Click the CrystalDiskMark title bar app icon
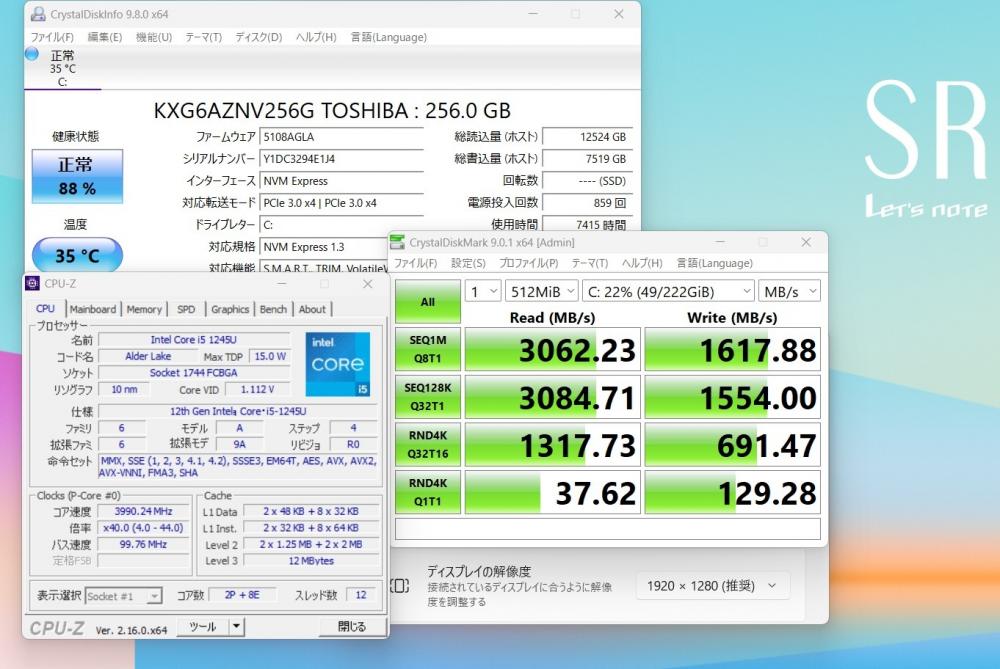Viewport: 1000px width, 669px height. [x=397, y=242]
